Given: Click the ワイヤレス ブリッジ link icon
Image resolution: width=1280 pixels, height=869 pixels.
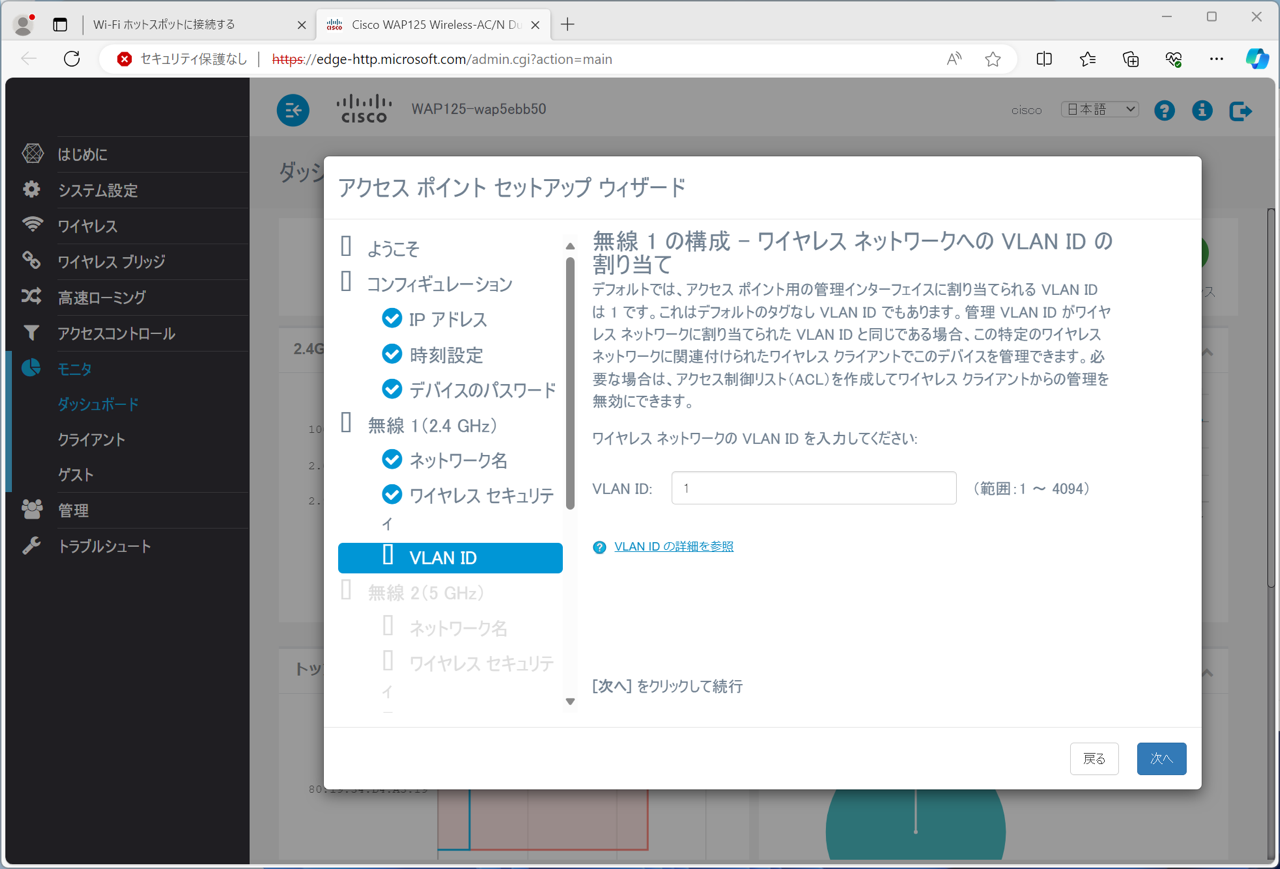Looking at the screenshot, I should [x=32, y=261].
